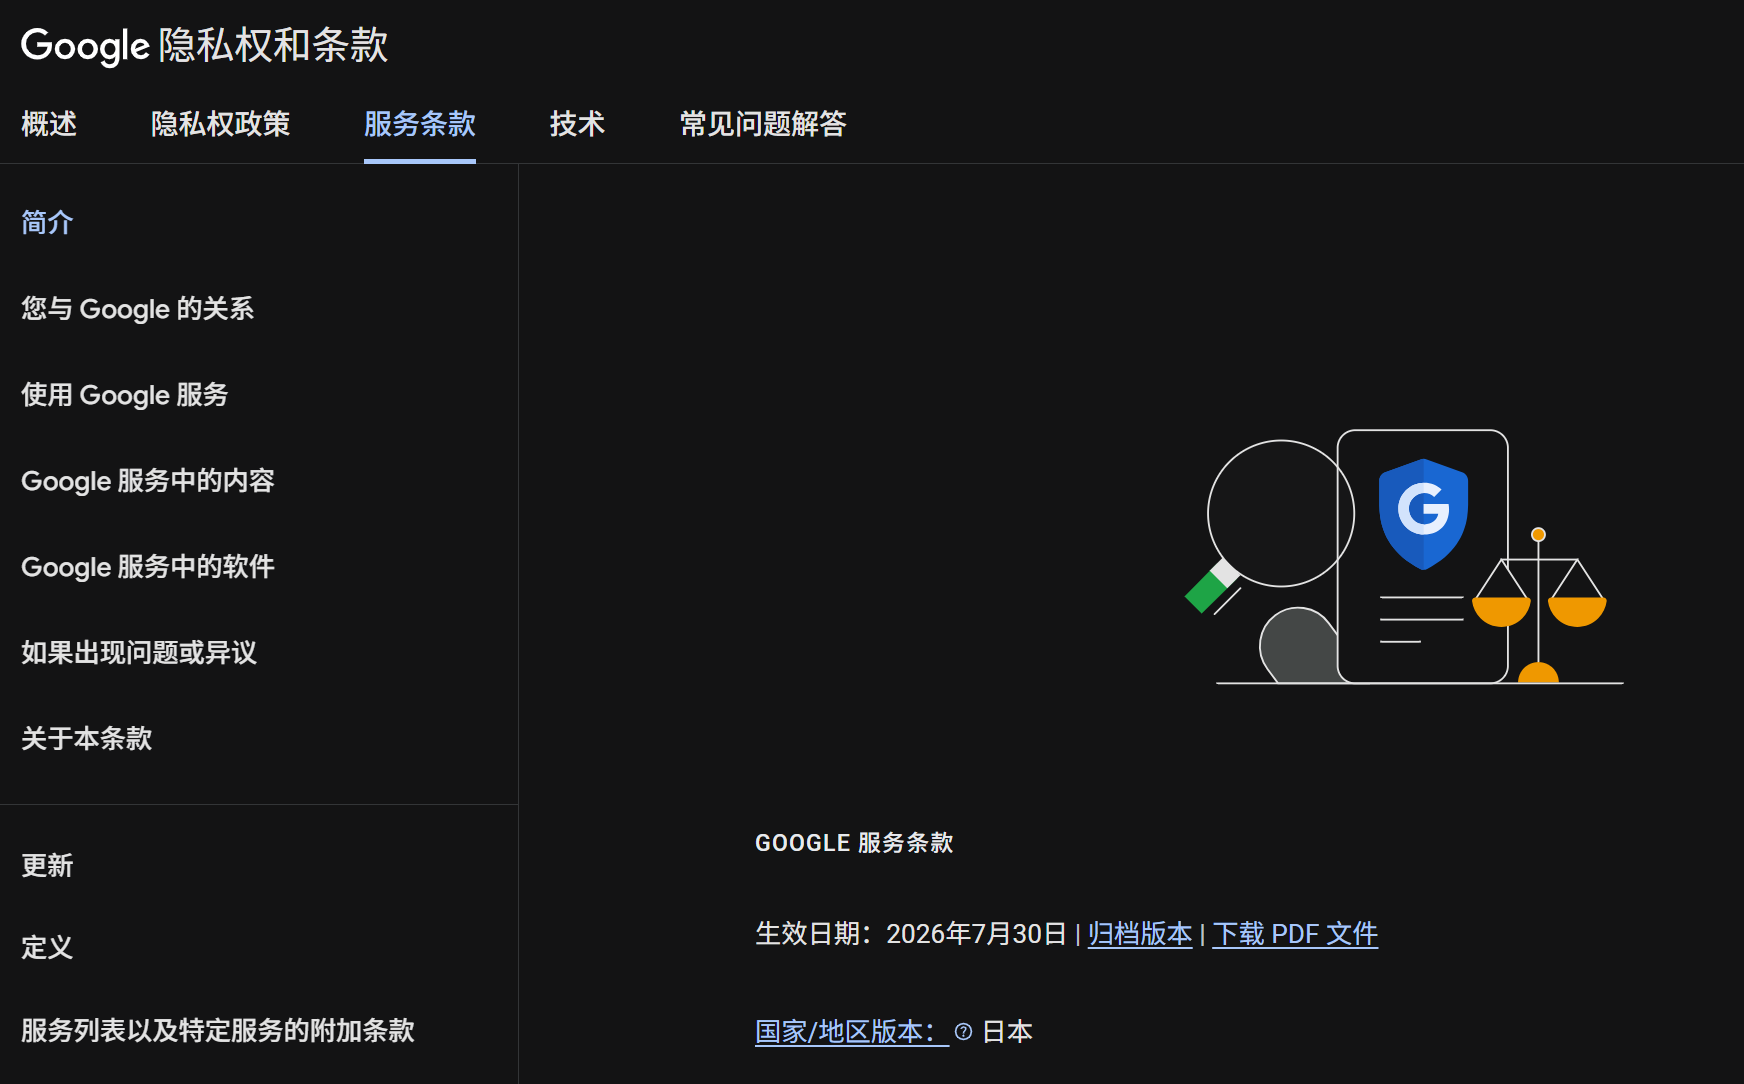Jump to 关于本条款 in the sidebar
This screenshot has width=1744, height=1084.
click(87, 738)
